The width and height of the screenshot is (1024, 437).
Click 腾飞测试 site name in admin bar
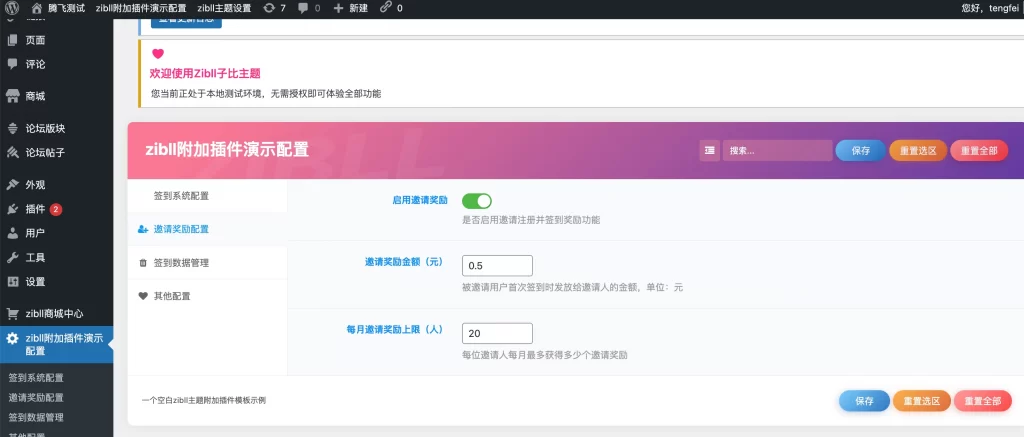[x=67, y=8]
